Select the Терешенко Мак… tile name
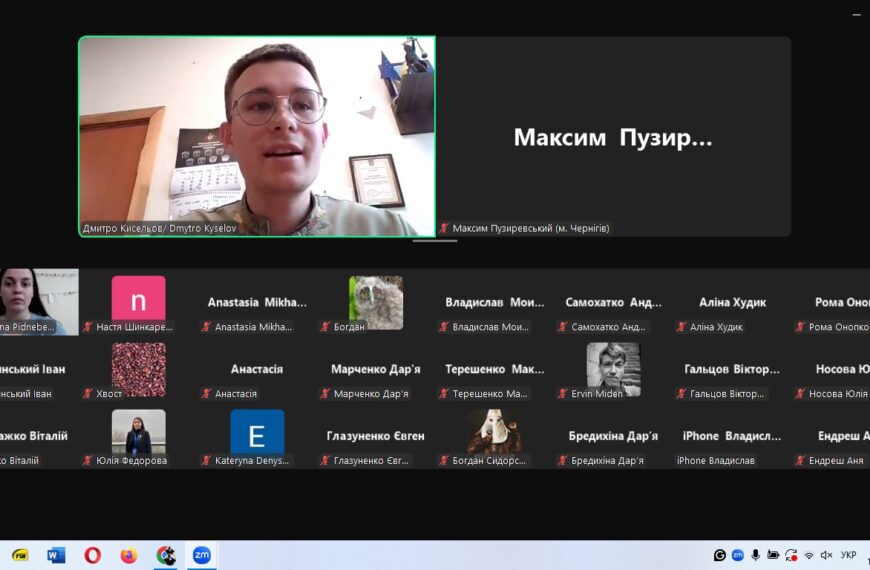 click(x=494, y=369)
